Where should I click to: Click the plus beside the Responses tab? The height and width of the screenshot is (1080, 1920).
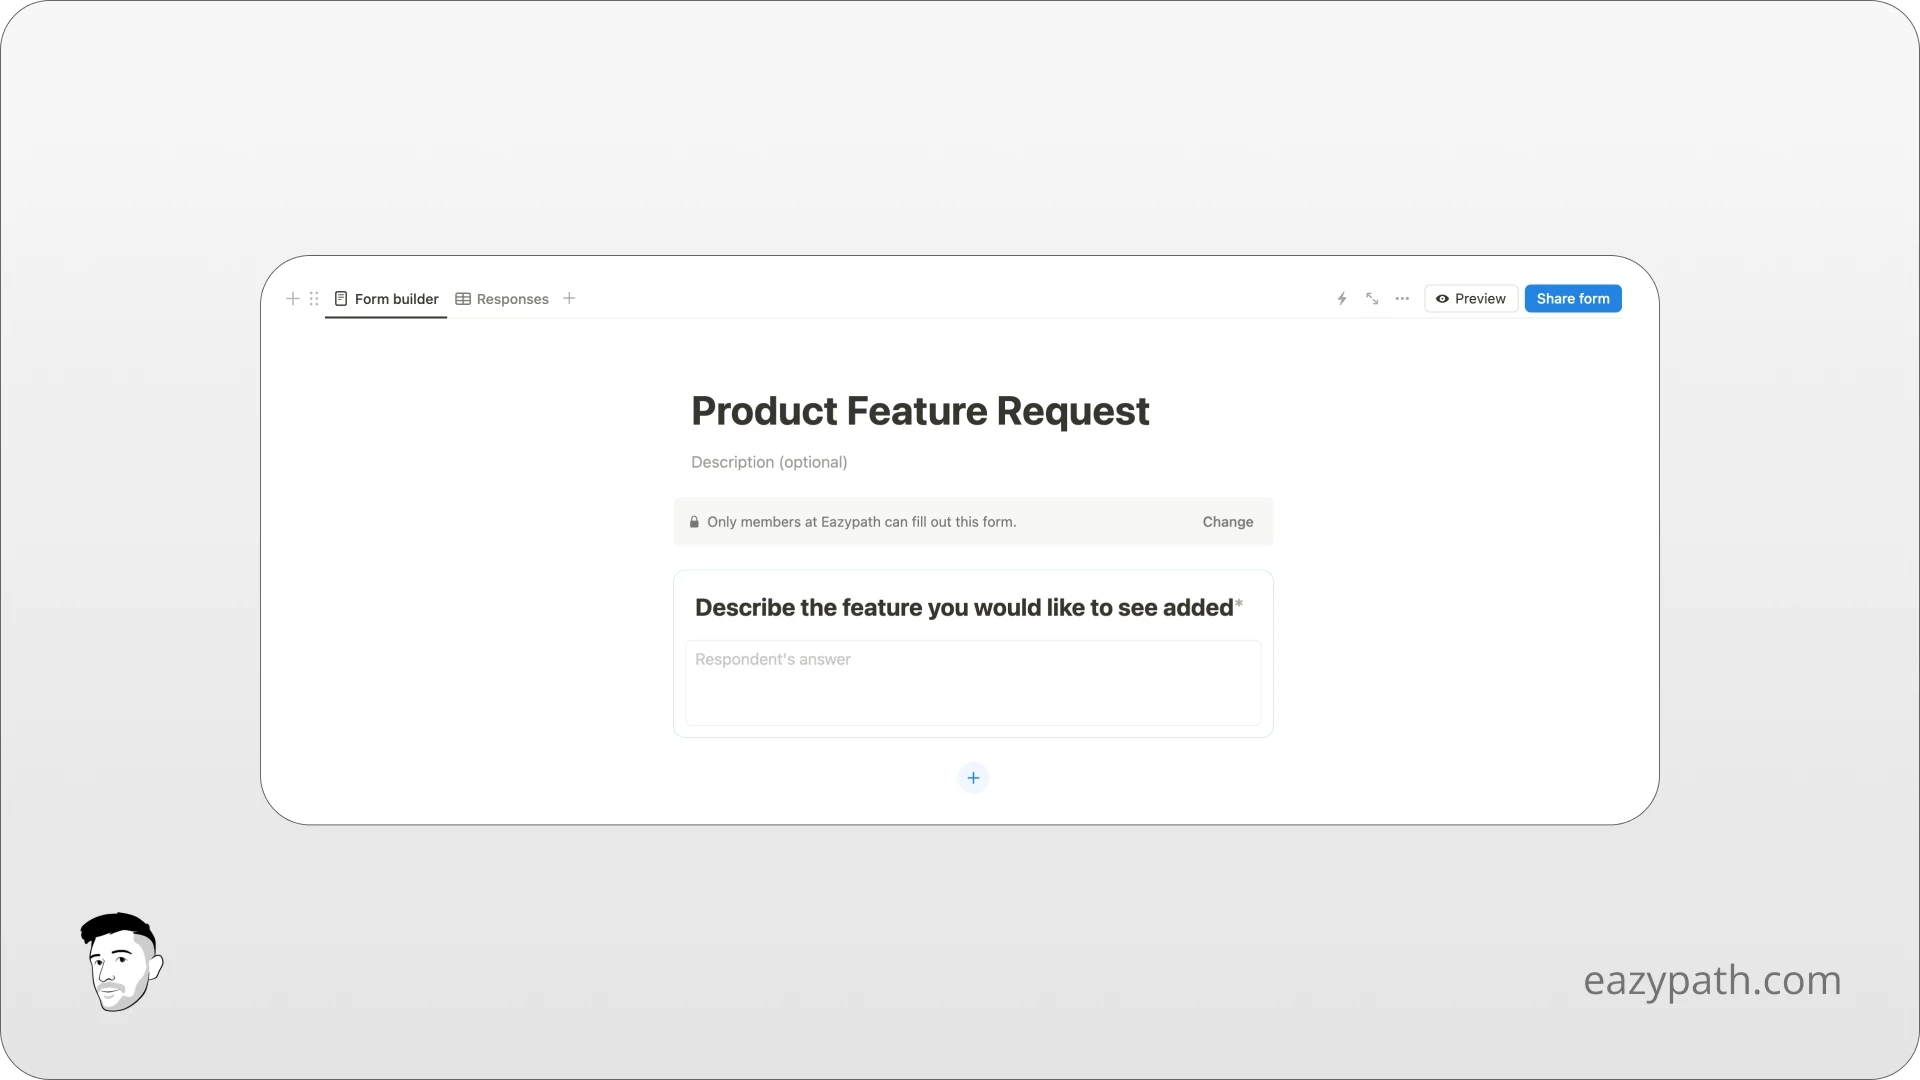(569, 298)
